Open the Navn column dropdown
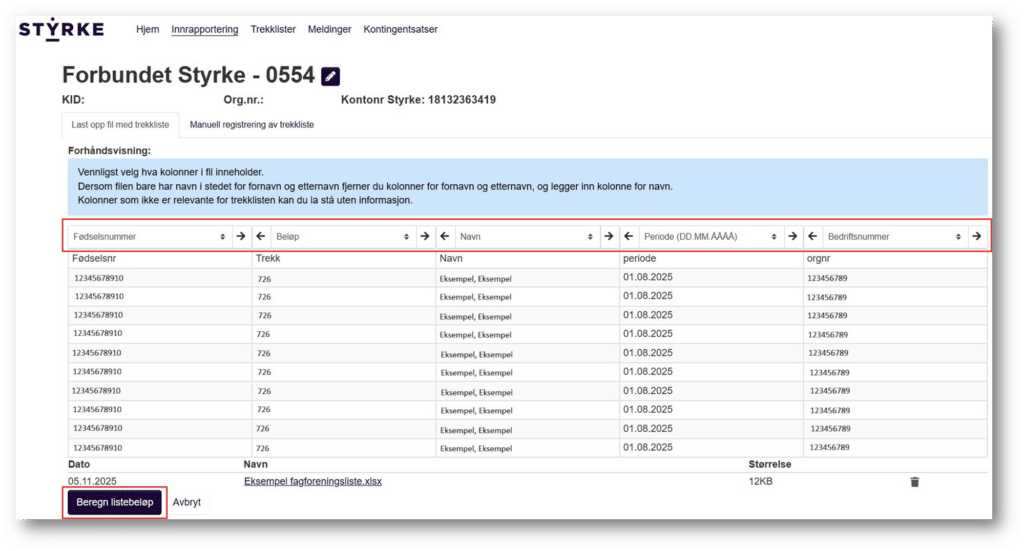The height and width of the screenshot is (551, 1024). click(x=525, y=237)
